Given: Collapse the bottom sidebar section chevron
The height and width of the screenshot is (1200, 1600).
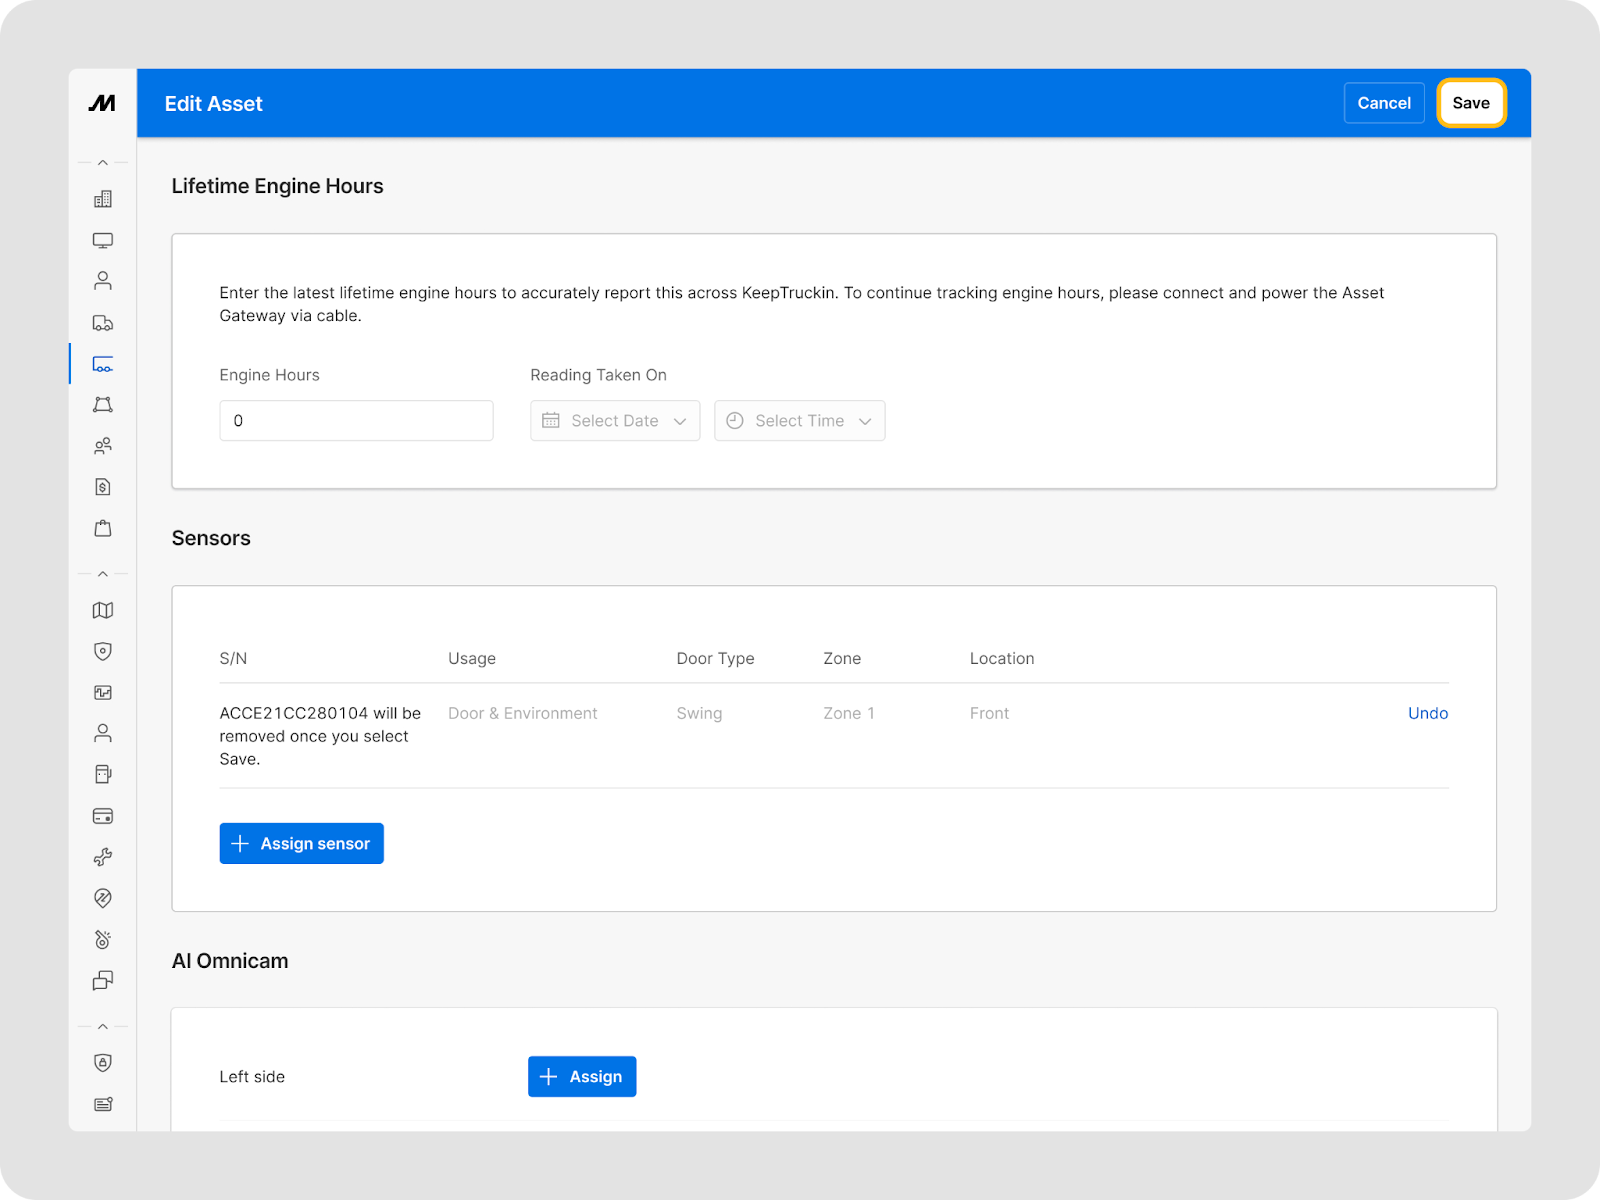Looking at the screenshot, I should (x=102, y=1026).
